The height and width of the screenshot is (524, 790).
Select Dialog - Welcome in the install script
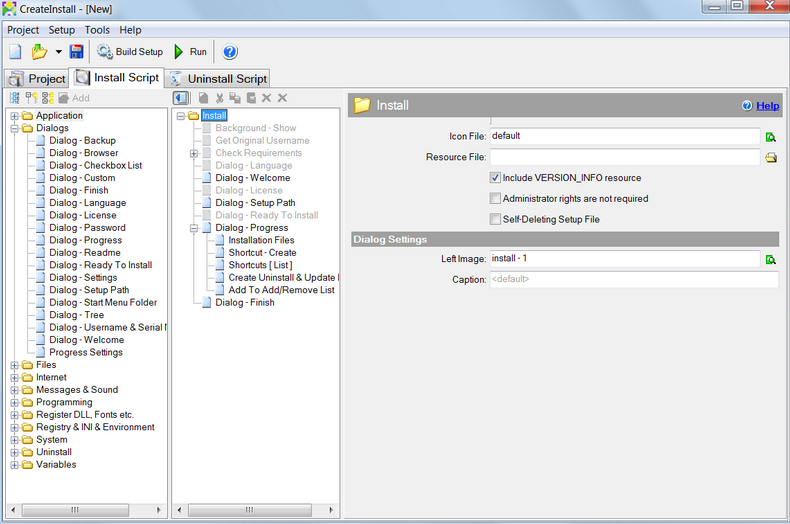tap(253, 178)
